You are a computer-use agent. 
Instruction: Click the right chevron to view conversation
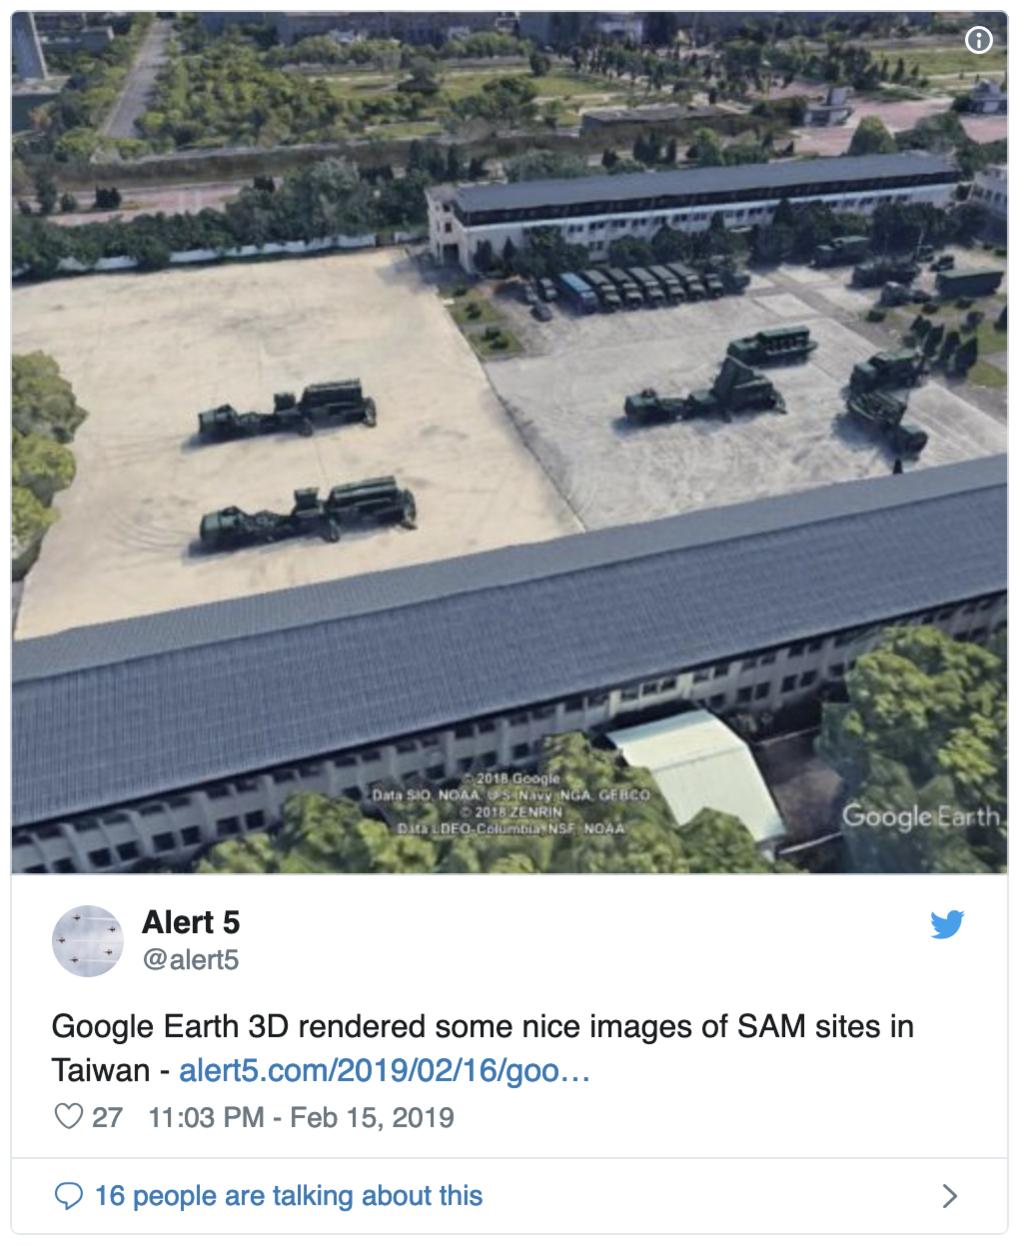pyautogui.click(x=950, y=1196)
